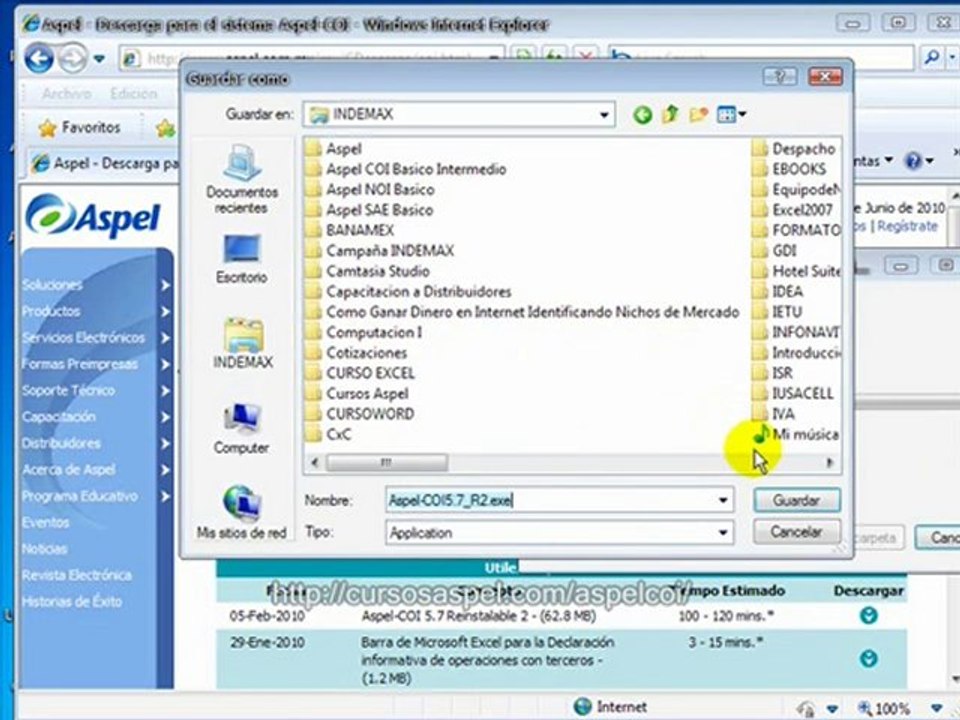Image resolution: width=960 pixels, height=720 pixels.
Task: Open the zoom level 100% control
Action: coord(898,708)
